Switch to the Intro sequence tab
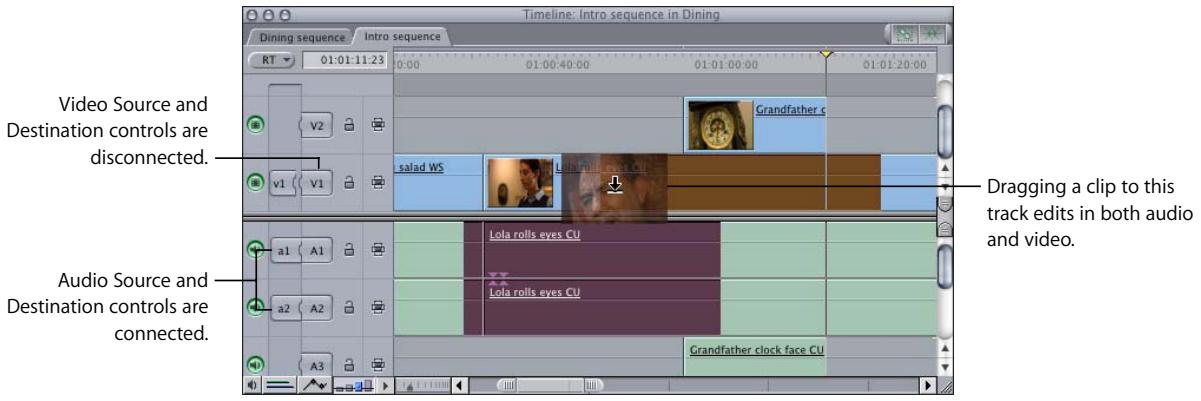 tap(404, 36)
